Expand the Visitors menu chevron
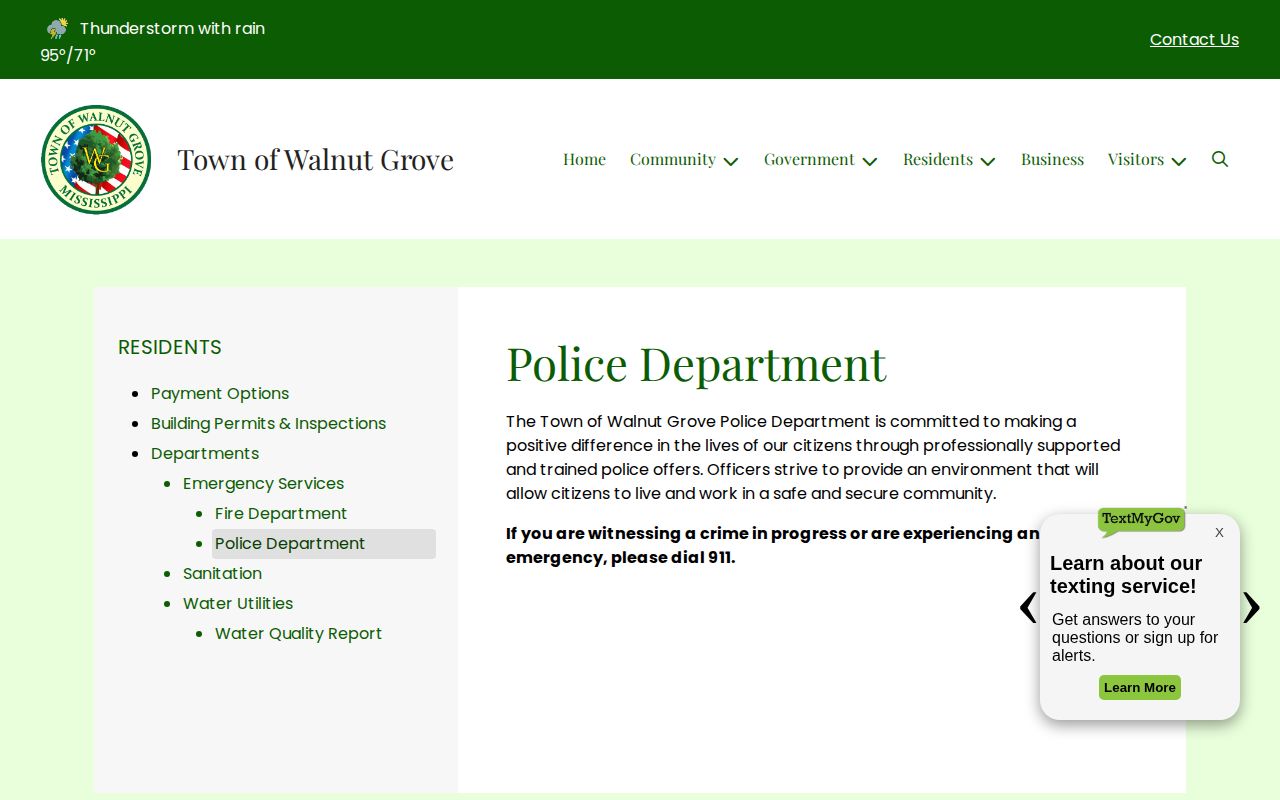Image resolution: width=1280 pixels, height=800 pixels. (x=1179, y=161)
